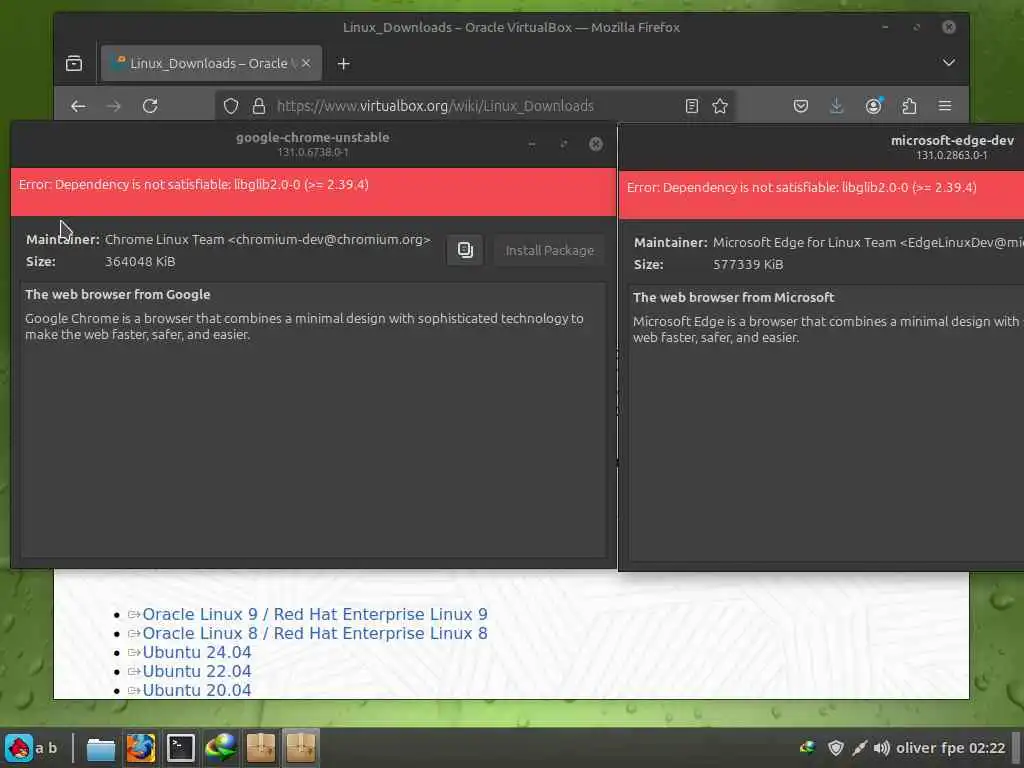The image size is (1024, 768).
Task: Switch to first package installer taskbar item
Action: (x=261, y=748)
